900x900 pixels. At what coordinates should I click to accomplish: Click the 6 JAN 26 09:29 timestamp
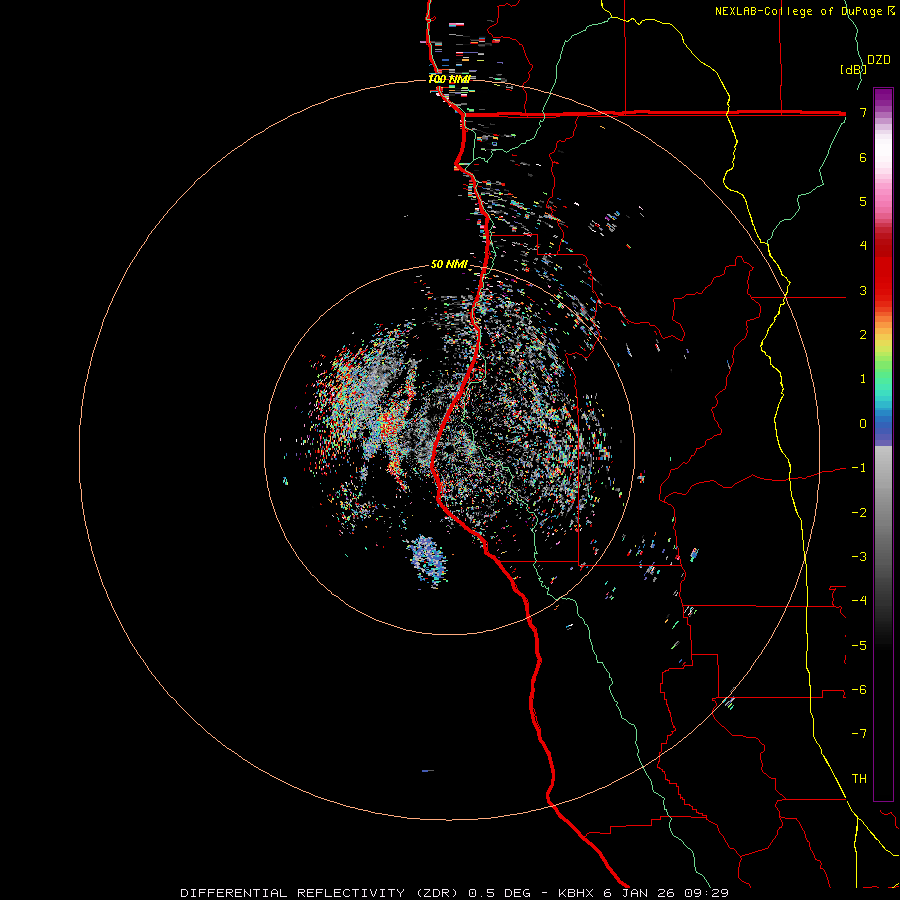tap(666, 893)
